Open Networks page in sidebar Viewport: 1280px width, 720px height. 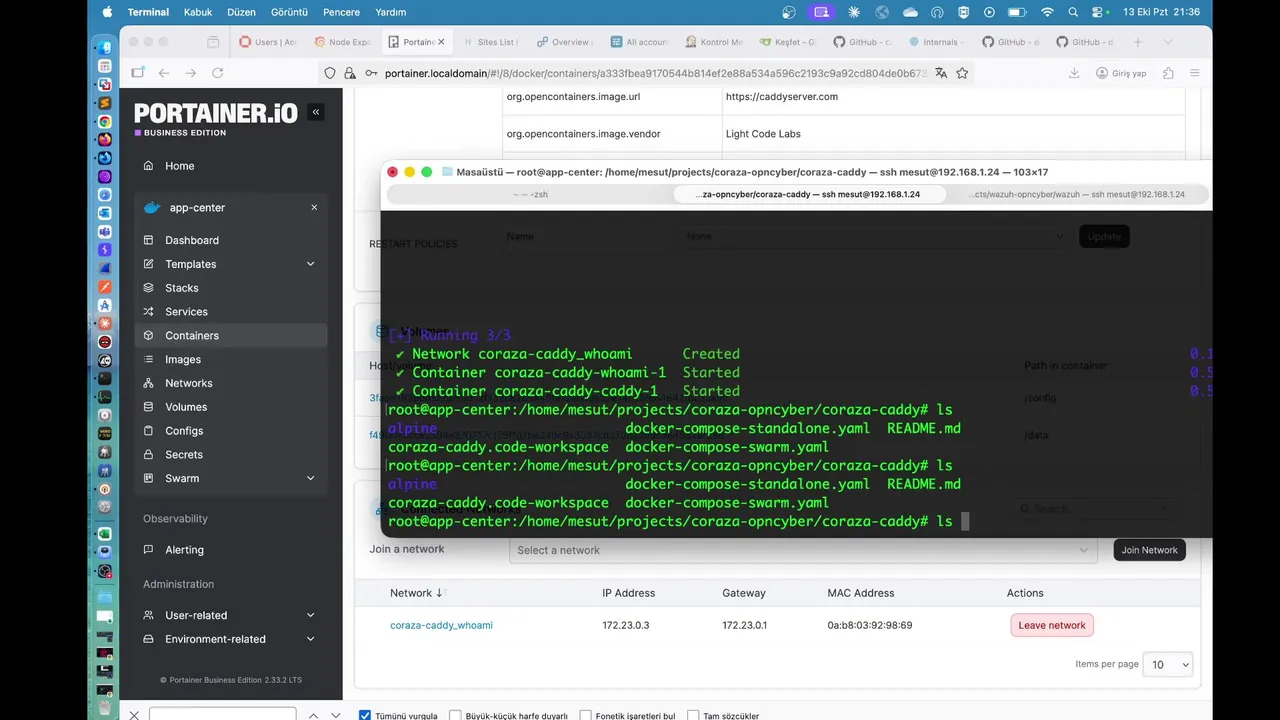tap(188, 383)
